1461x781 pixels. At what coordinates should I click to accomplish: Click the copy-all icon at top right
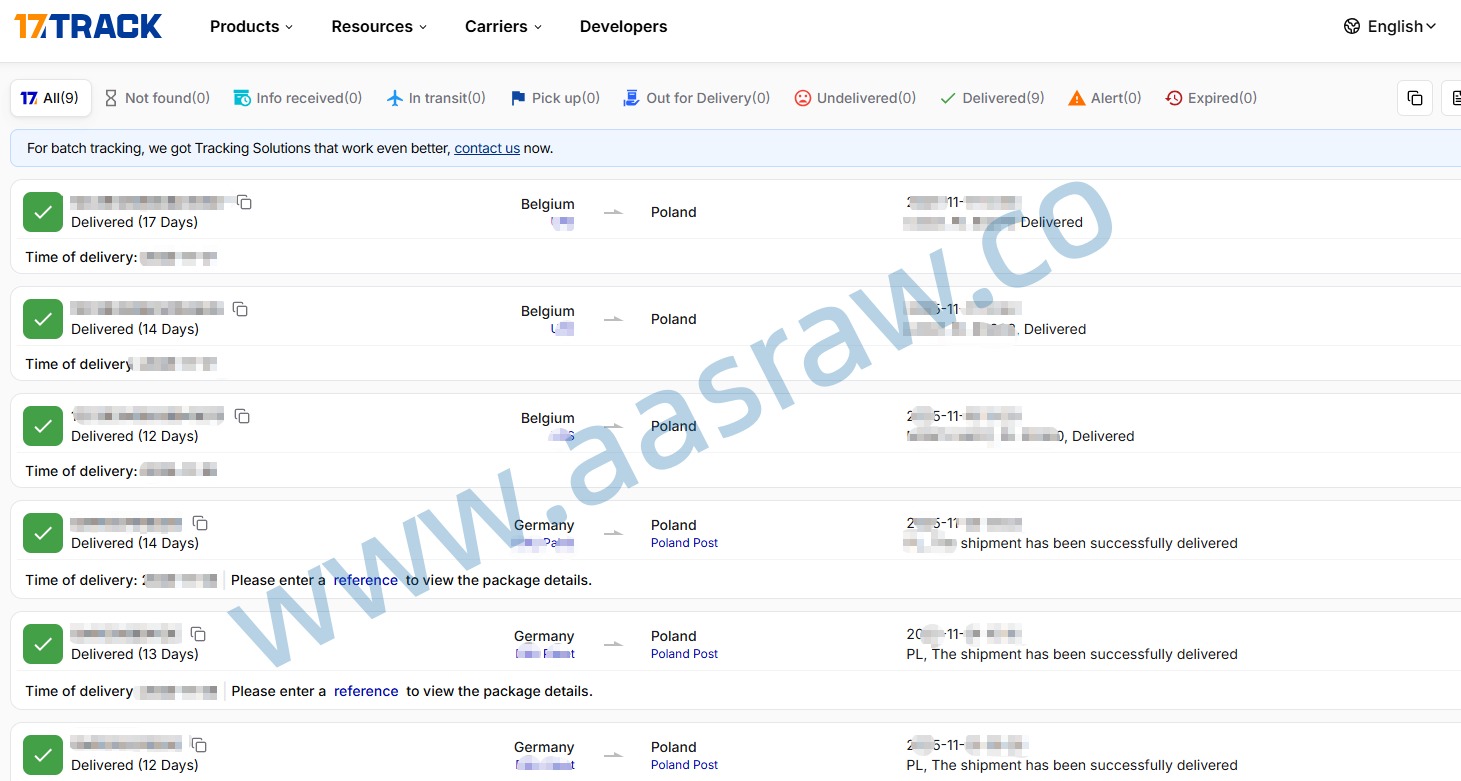(1414, 98)
